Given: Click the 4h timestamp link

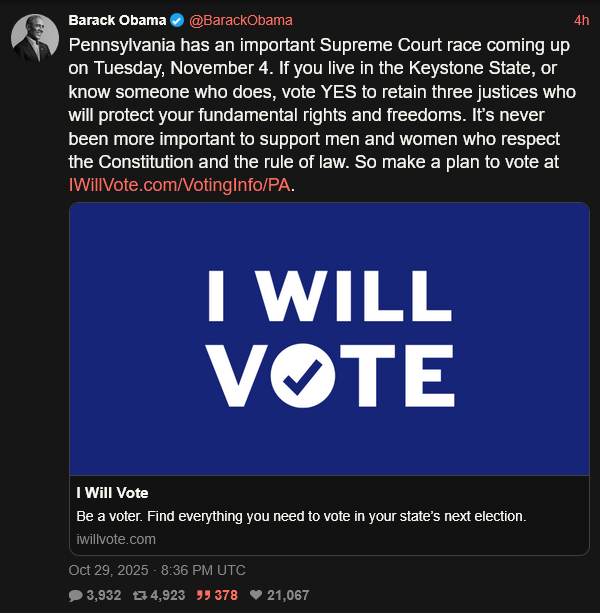Looking at the screenshot, I should click(x=582, y=20).
